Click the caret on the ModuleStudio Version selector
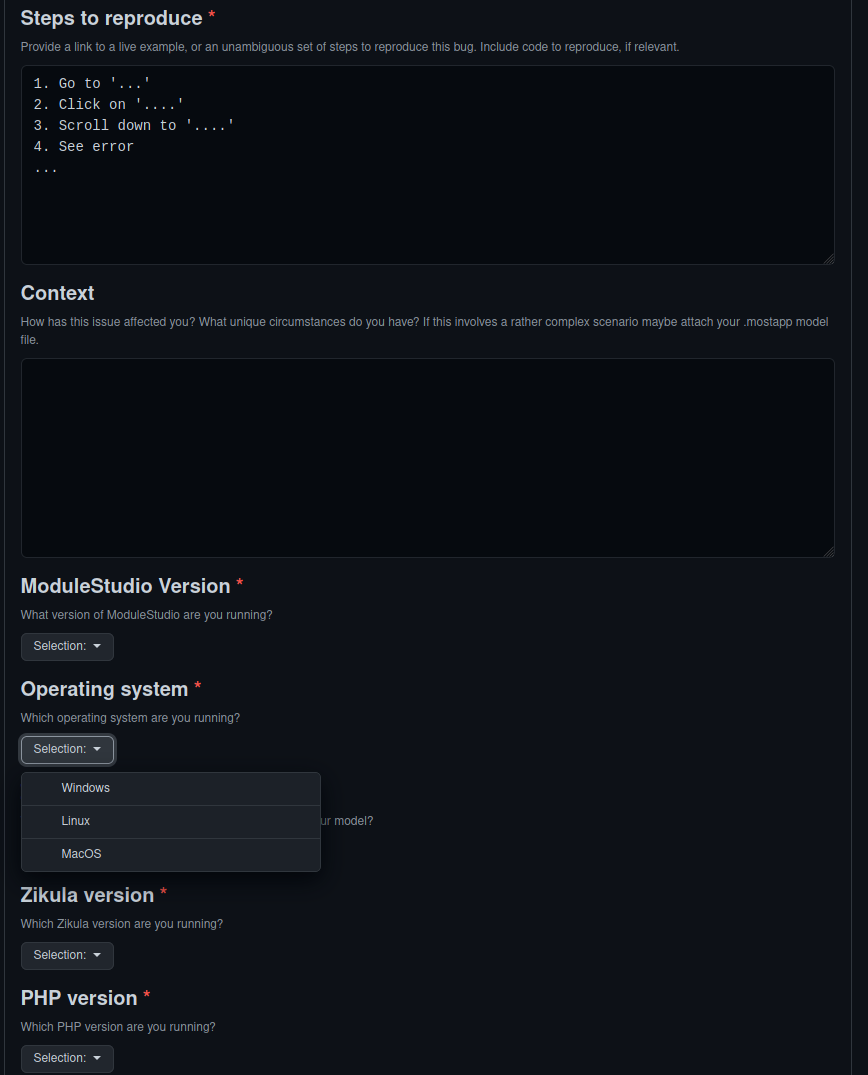 pyautogui.click(x=96, y=646)
